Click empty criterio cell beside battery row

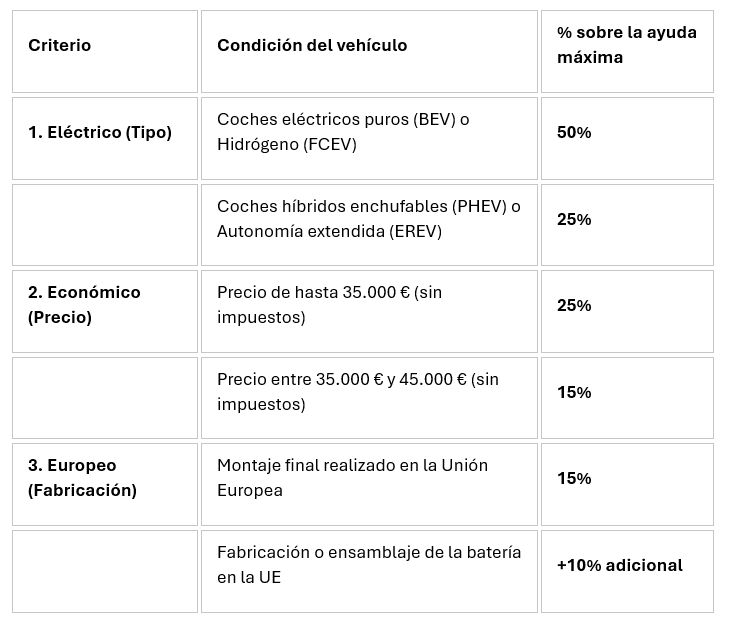(105, 572)
